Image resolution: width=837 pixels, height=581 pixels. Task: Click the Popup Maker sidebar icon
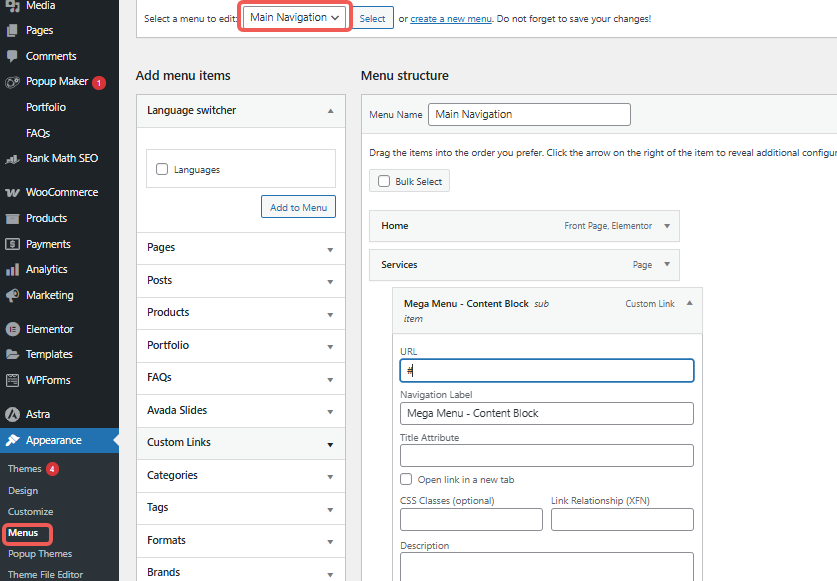(x=12, y=82)
